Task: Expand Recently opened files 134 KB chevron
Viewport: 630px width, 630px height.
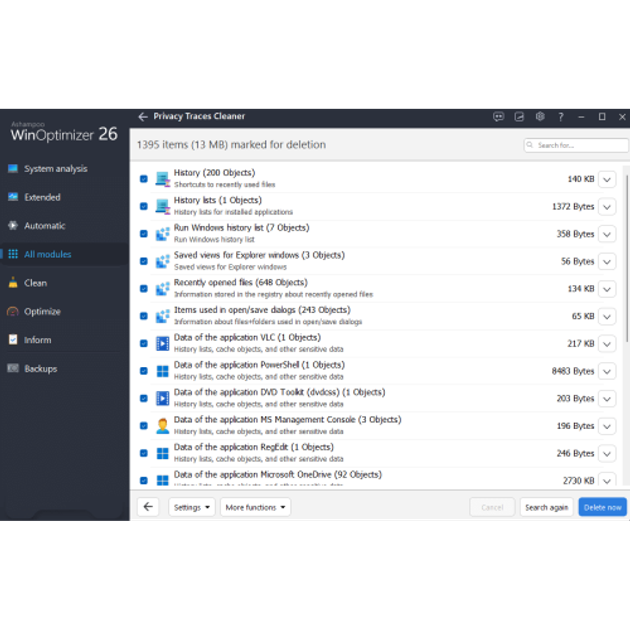Action: 607,289
